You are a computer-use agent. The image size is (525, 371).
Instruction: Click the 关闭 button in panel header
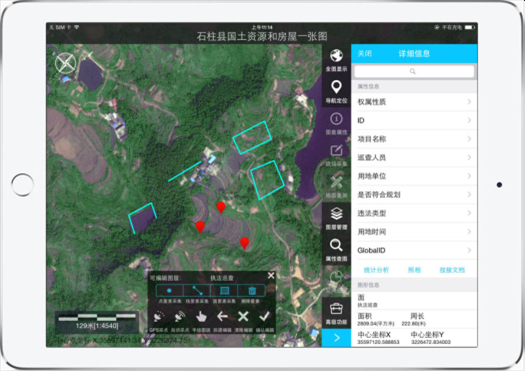pyautogui.click(x=365, y=54)
